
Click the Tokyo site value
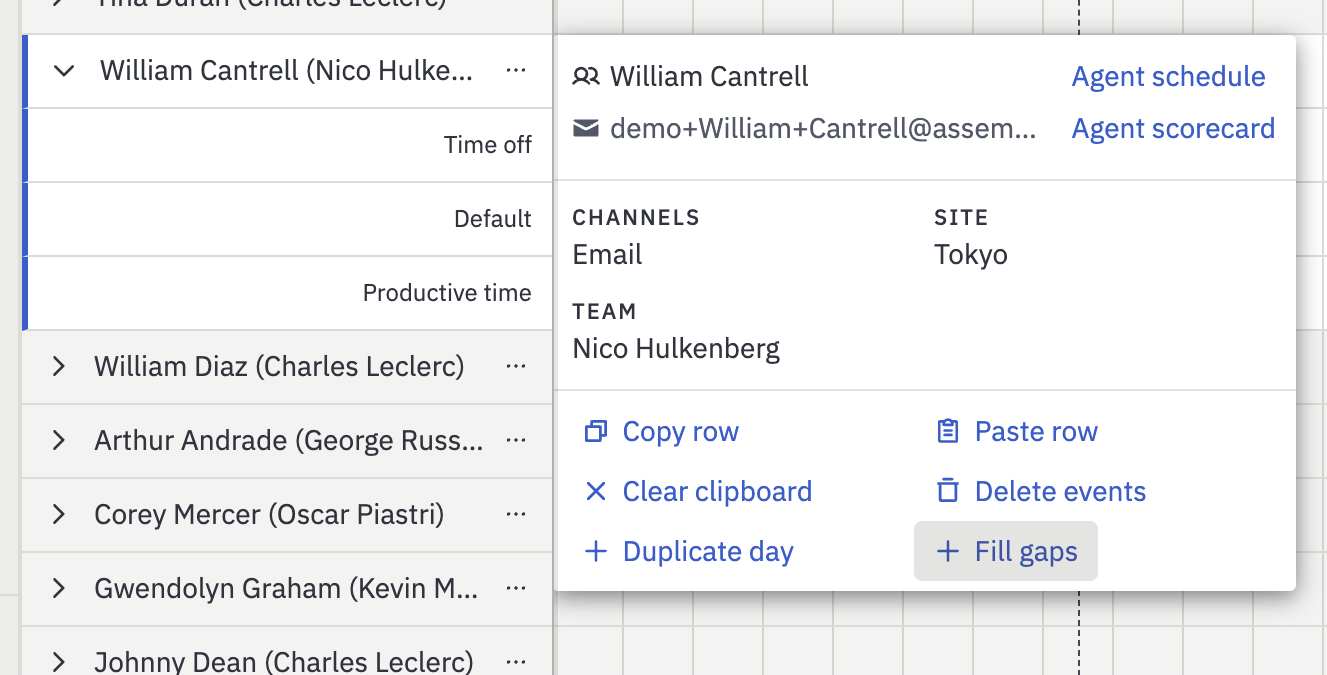(x=971, y=255)
